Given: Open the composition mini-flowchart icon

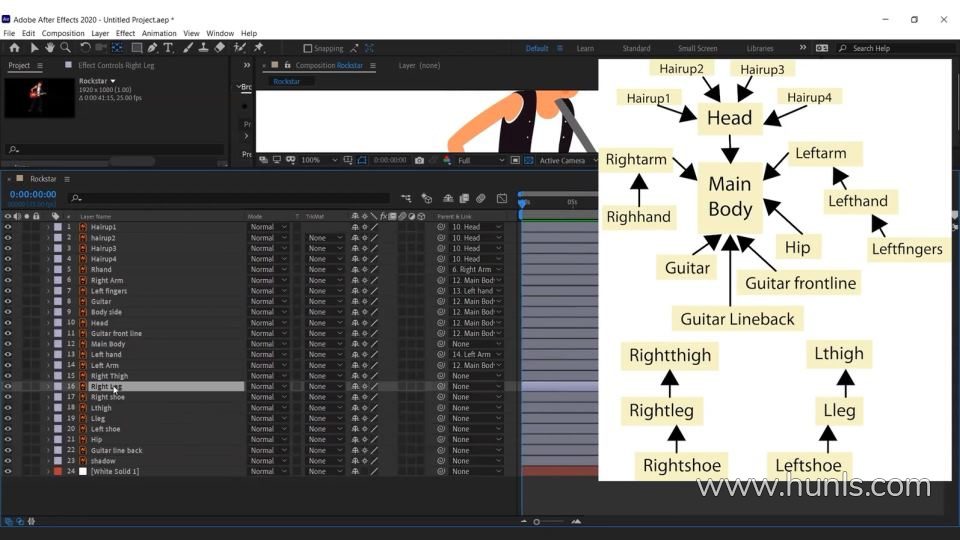Looking at the screenshot, I should pos(406,198).
